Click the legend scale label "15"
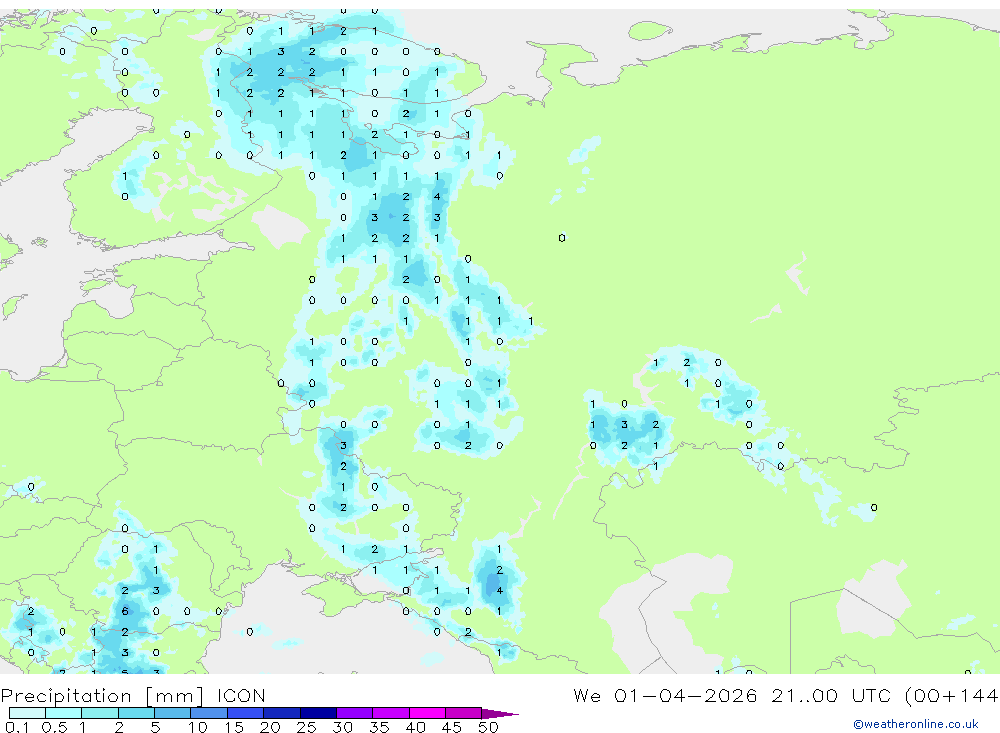 point(234,727)
